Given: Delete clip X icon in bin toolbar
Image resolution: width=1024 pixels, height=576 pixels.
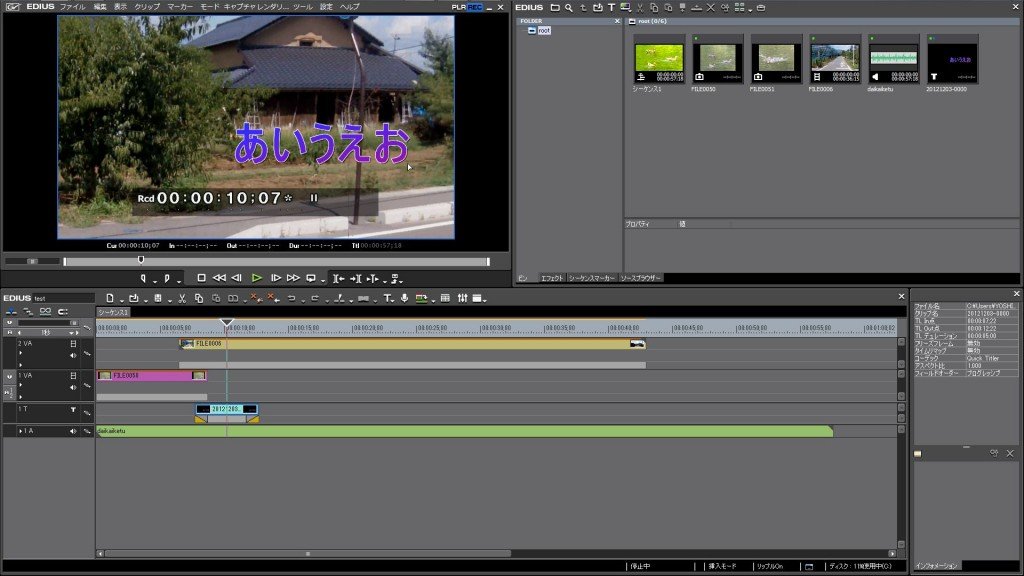Looking at the screenshot, I should pyautogui.click(x=711, y=8).
